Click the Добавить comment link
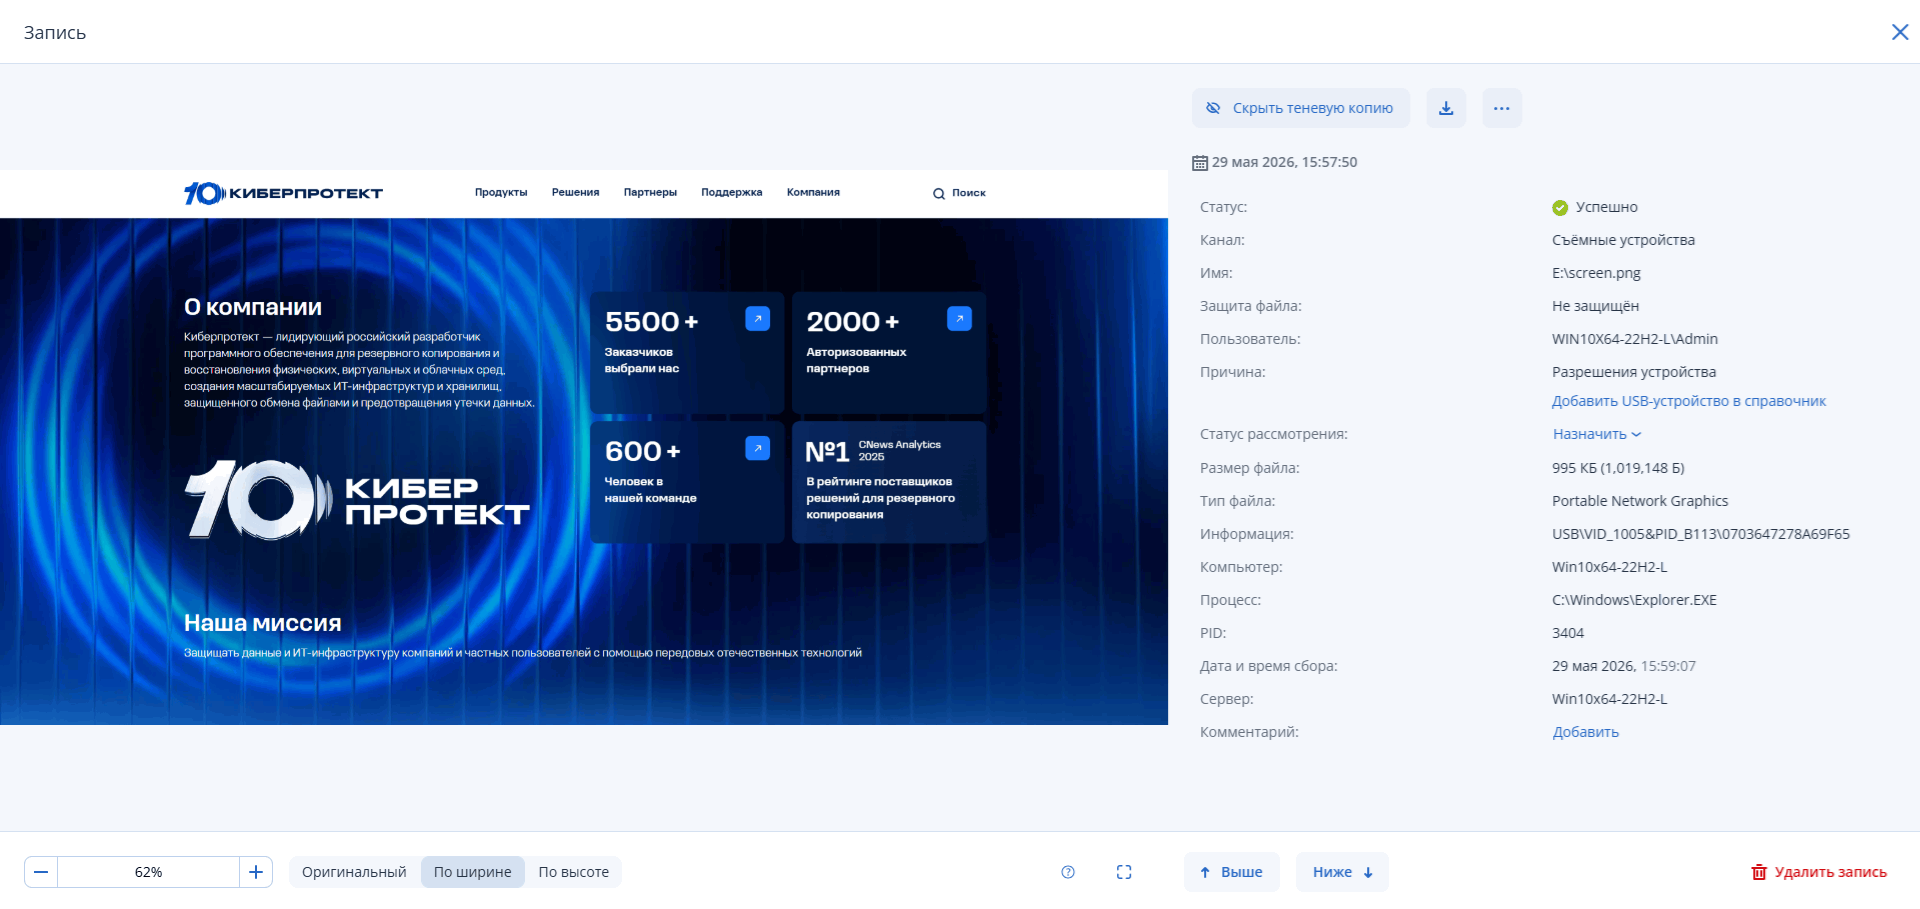 (x=1585, y=732)
